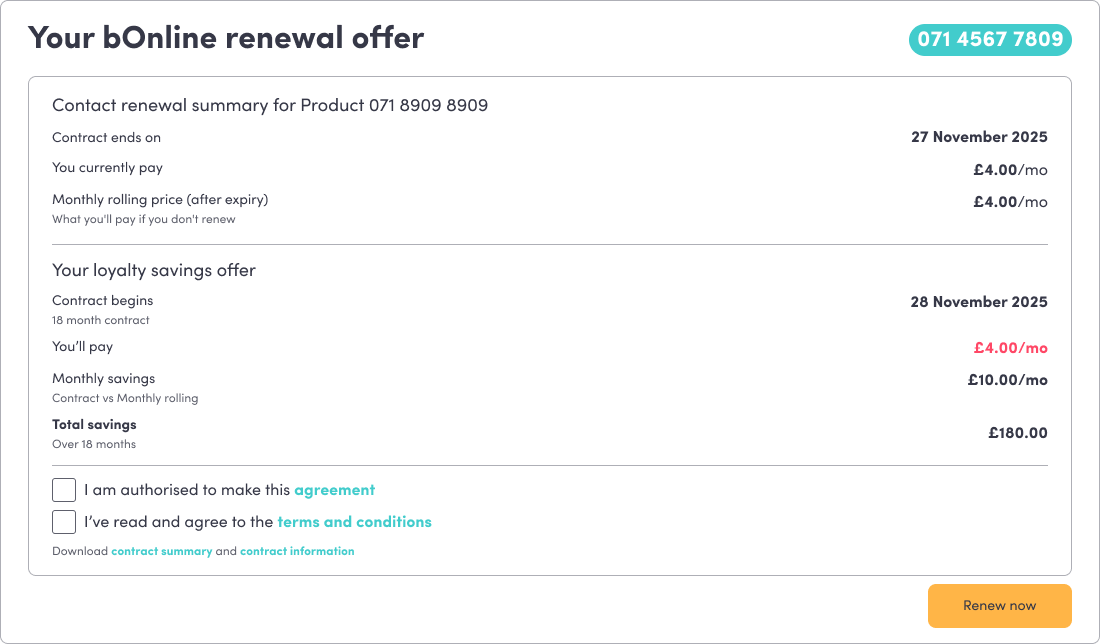Click the £180.00 total savings amount

click(x=1017, y=433)
